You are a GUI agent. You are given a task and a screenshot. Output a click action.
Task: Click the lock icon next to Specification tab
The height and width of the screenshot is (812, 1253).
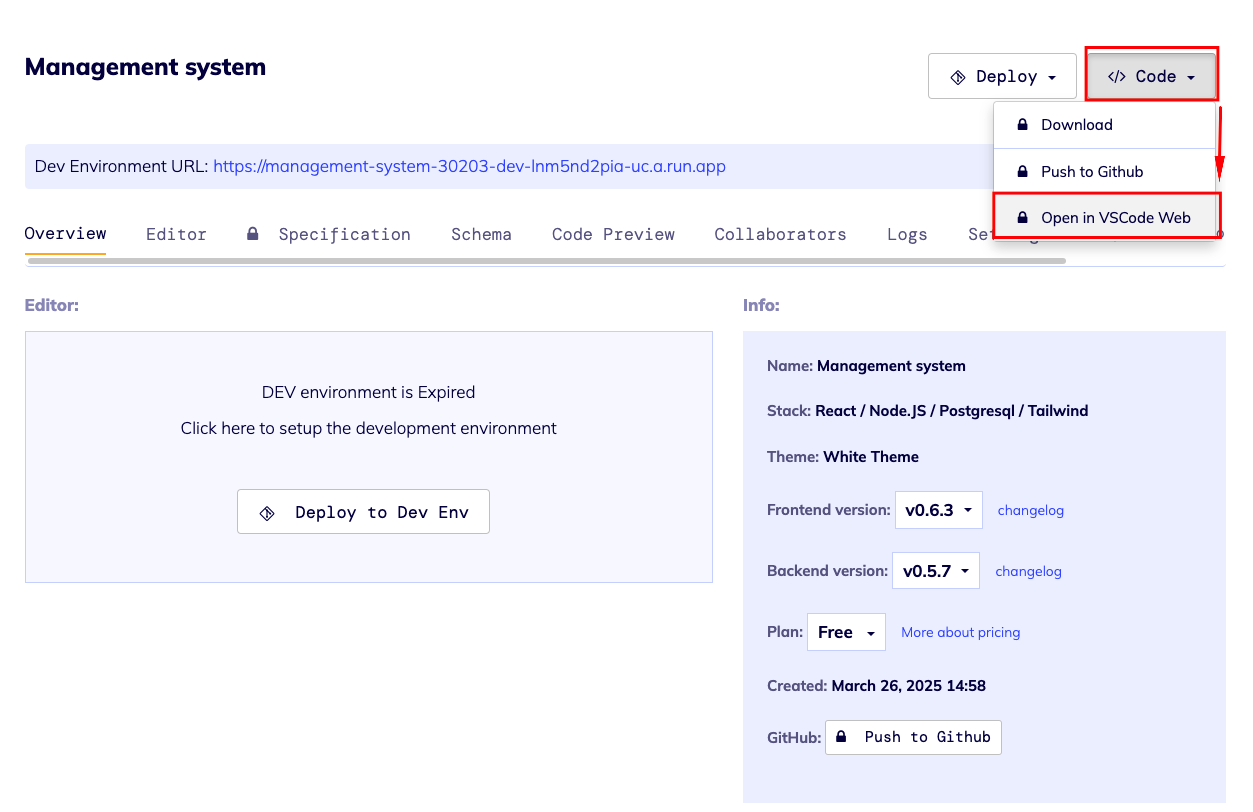tap(253, 234)
